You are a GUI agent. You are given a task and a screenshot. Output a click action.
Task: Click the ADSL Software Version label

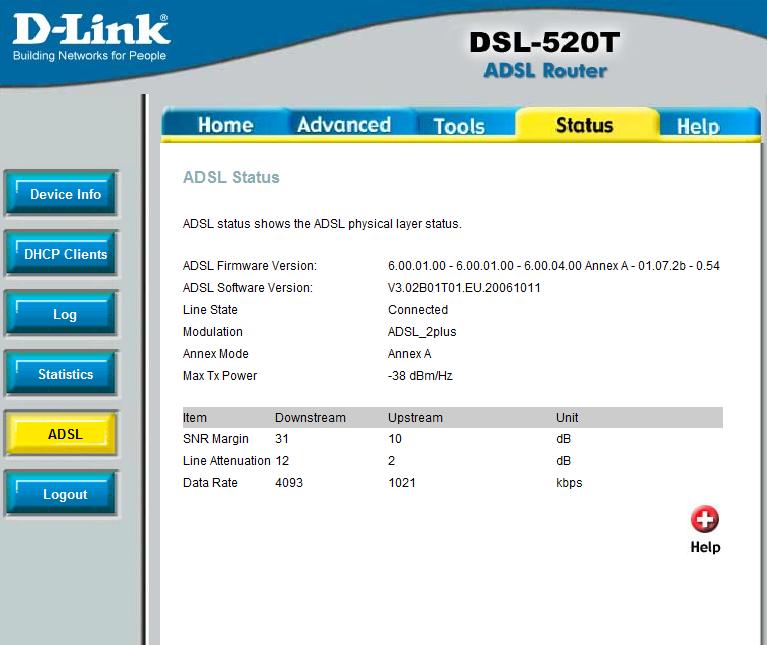[248, 288]
